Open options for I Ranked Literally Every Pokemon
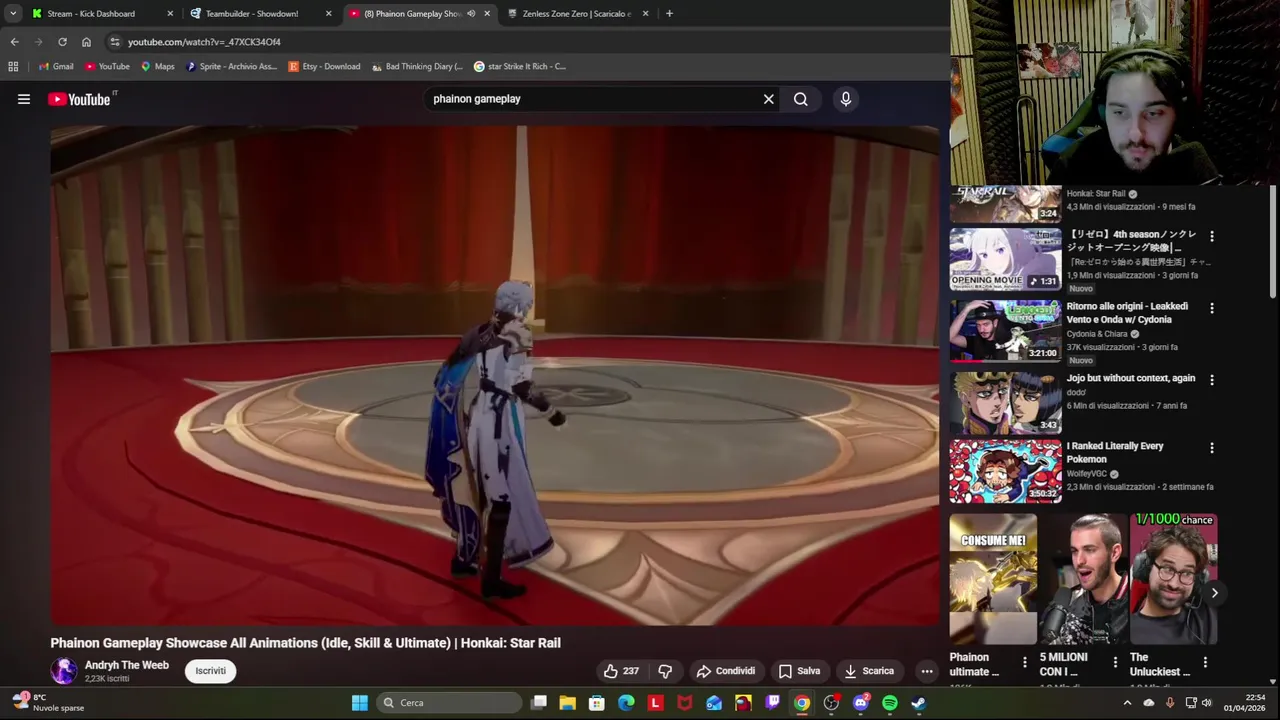 tap(1212, 448)
